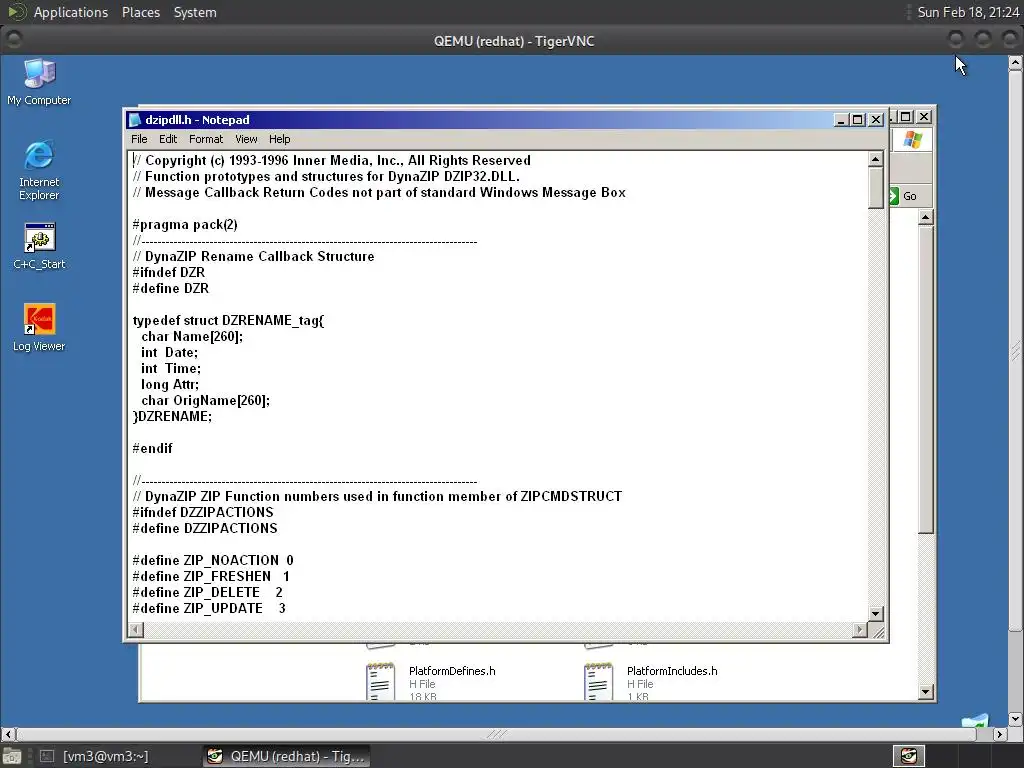Click the '}DZRENAME;' line
The image size is (1024, 768).
172,417
